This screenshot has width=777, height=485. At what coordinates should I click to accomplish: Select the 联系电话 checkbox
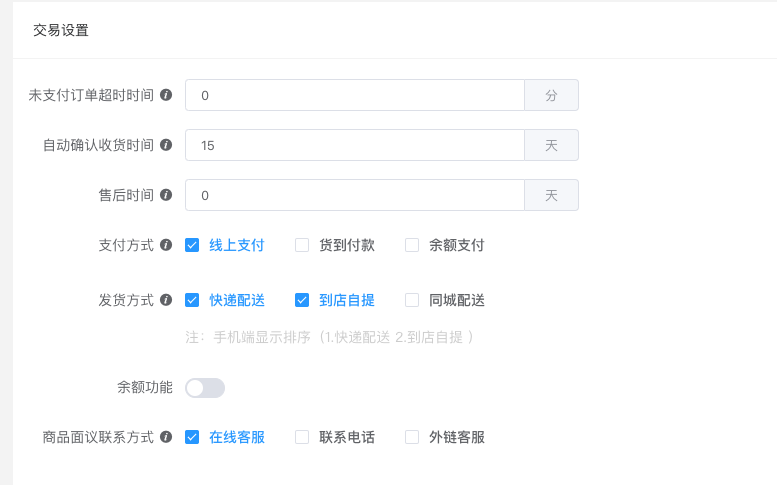click(302, 437)
